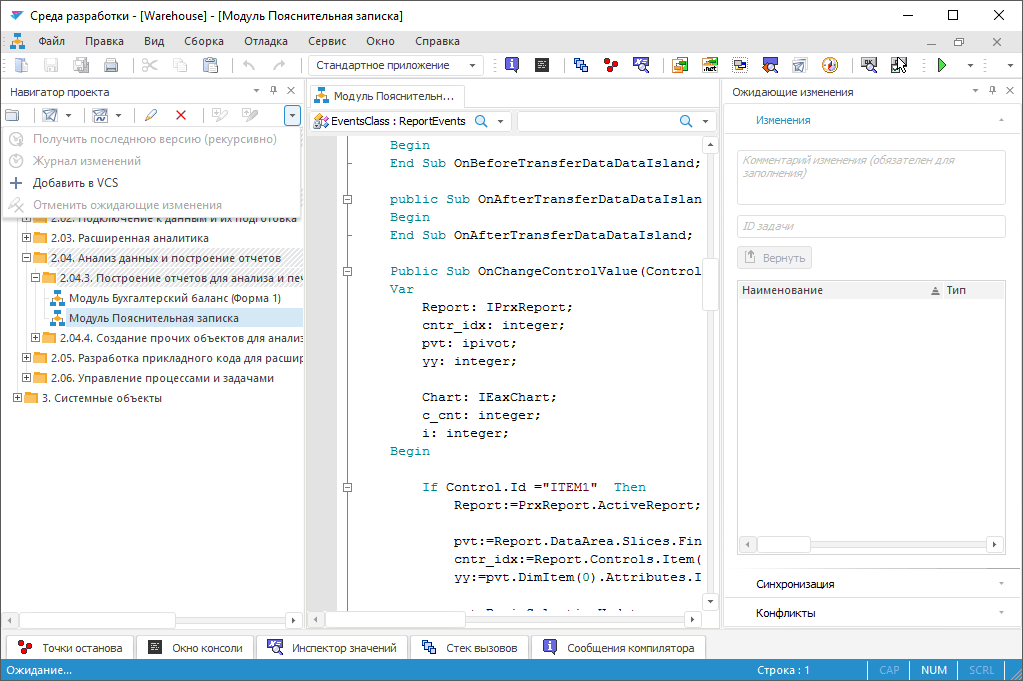Click the call stack toolbar icon
The image size is (1023, 681).
click(580, 65)
